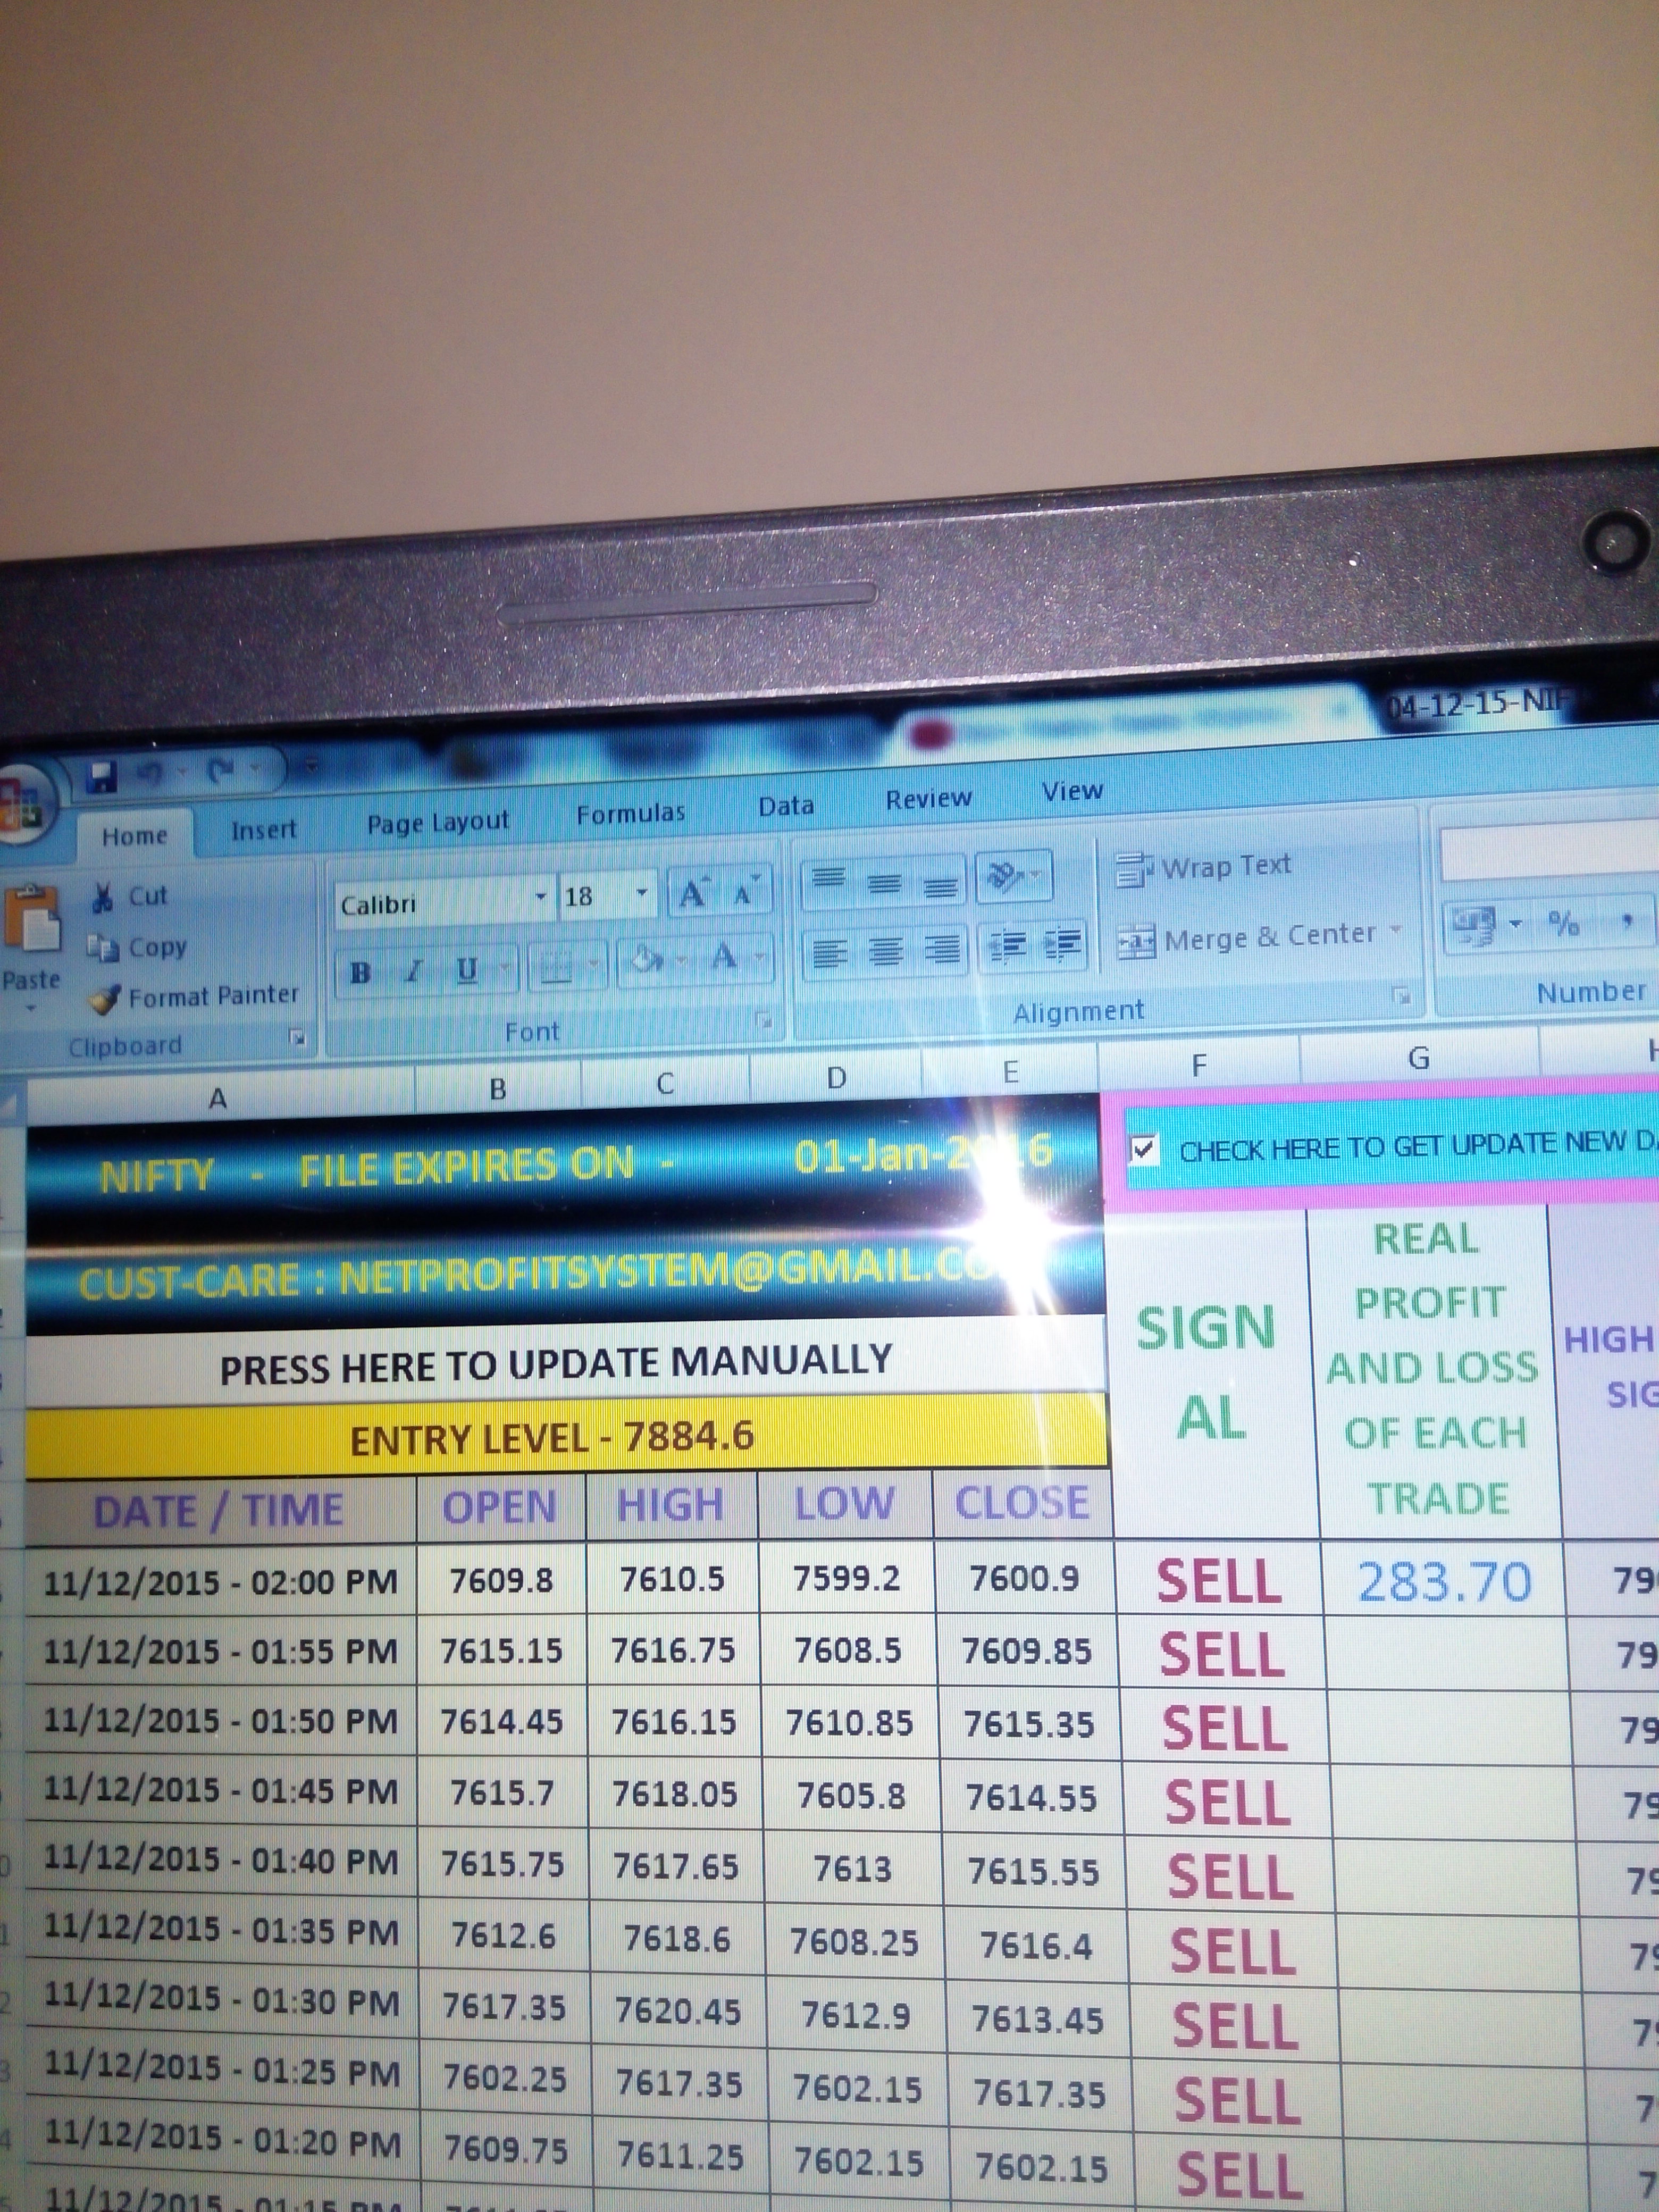
Task: Expand the Paste options arrow
Action: tap(32, 1008)
